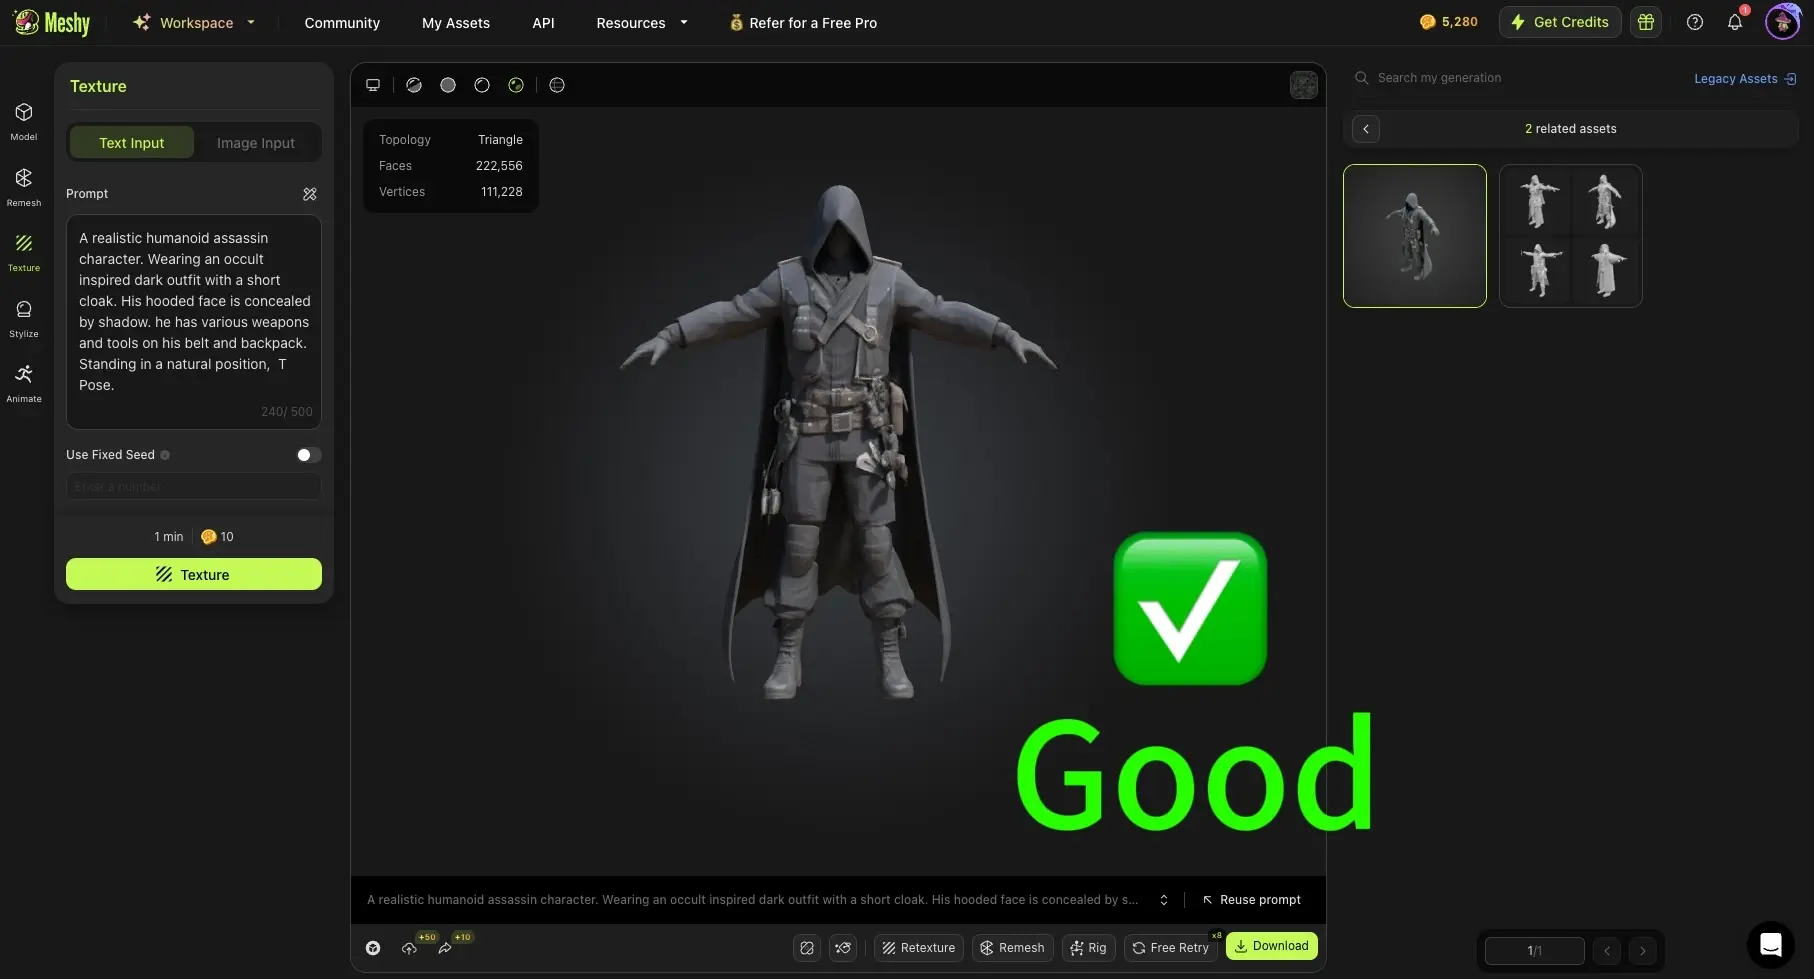The width and height of the screenshot is (1814, 979).
Task: Click the green Download button
Action: [x=1271, y=946]
